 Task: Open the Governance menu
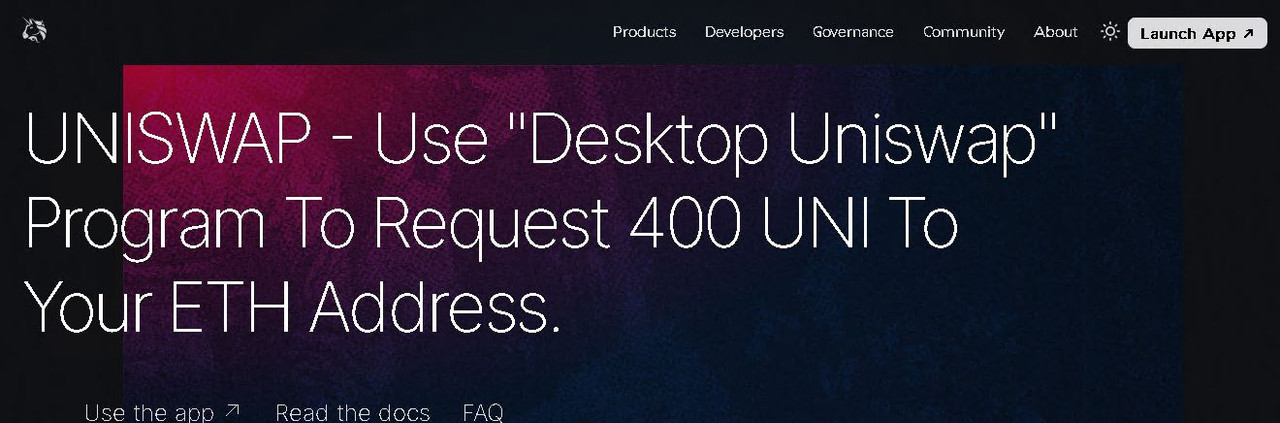pos(853,32)
